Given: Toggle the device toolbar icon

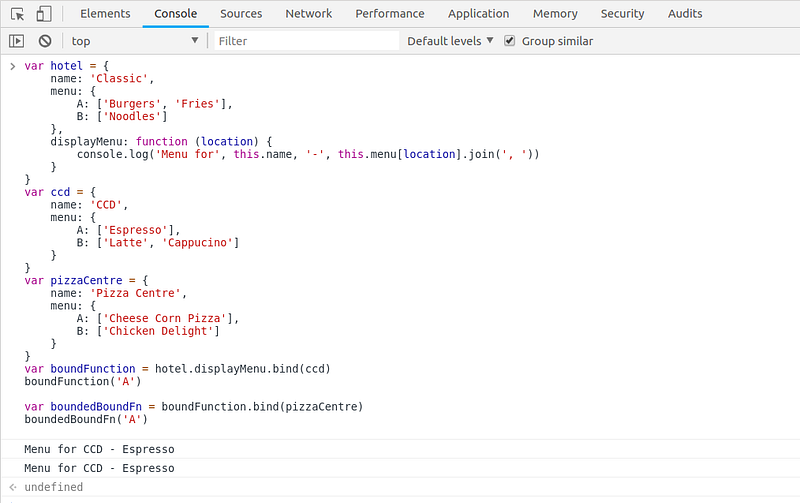Looking at the screenshot, I should (x=44, y=14).
